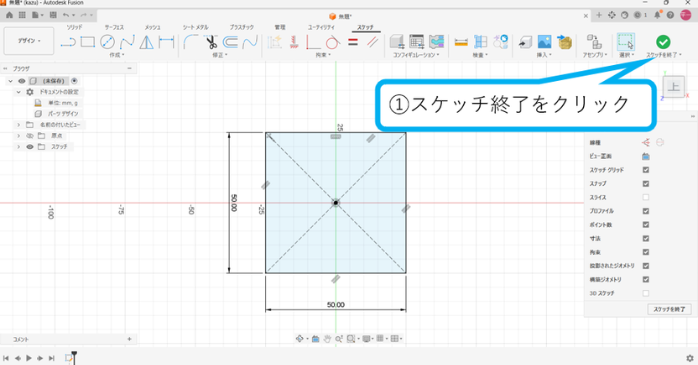Open the Inspect (検査) dropdown
The height and width of the screenshot is (365, 698).
tap(480, 55)
